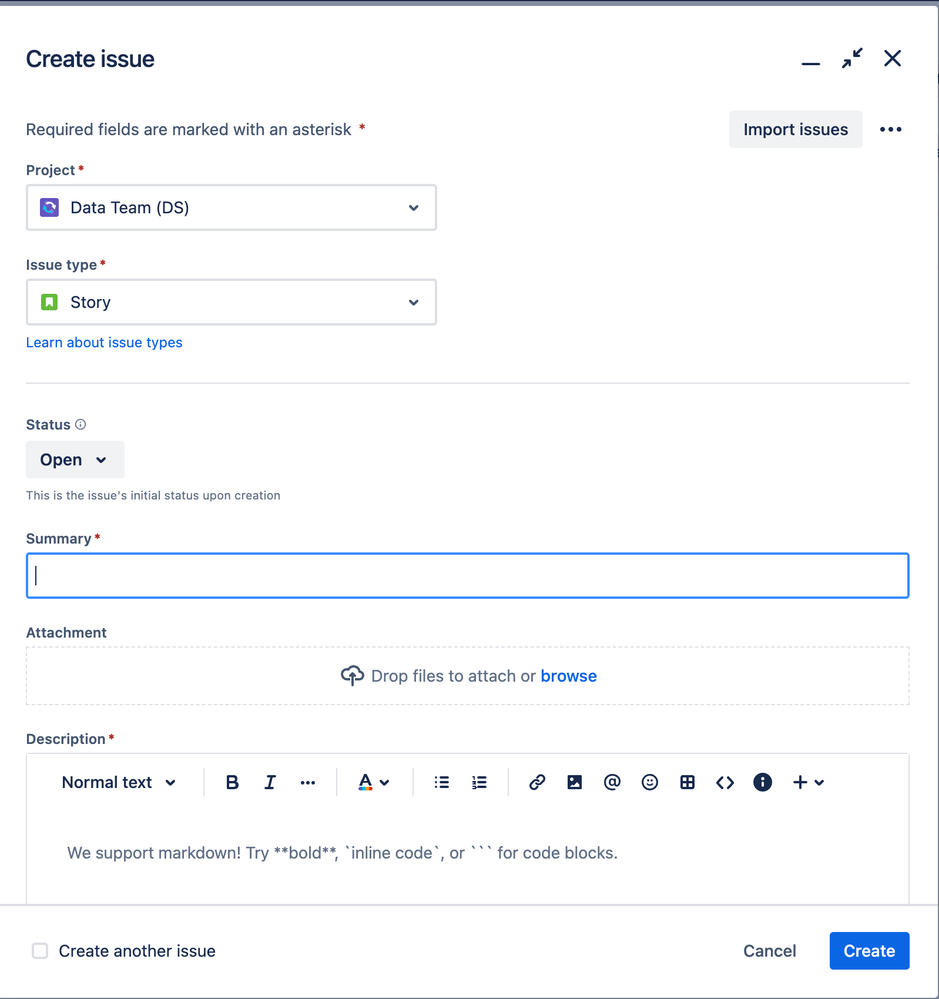The width and height of the screenshot is (939, 999).
Task: Mention a user with the @ icon
Action: 612,783
